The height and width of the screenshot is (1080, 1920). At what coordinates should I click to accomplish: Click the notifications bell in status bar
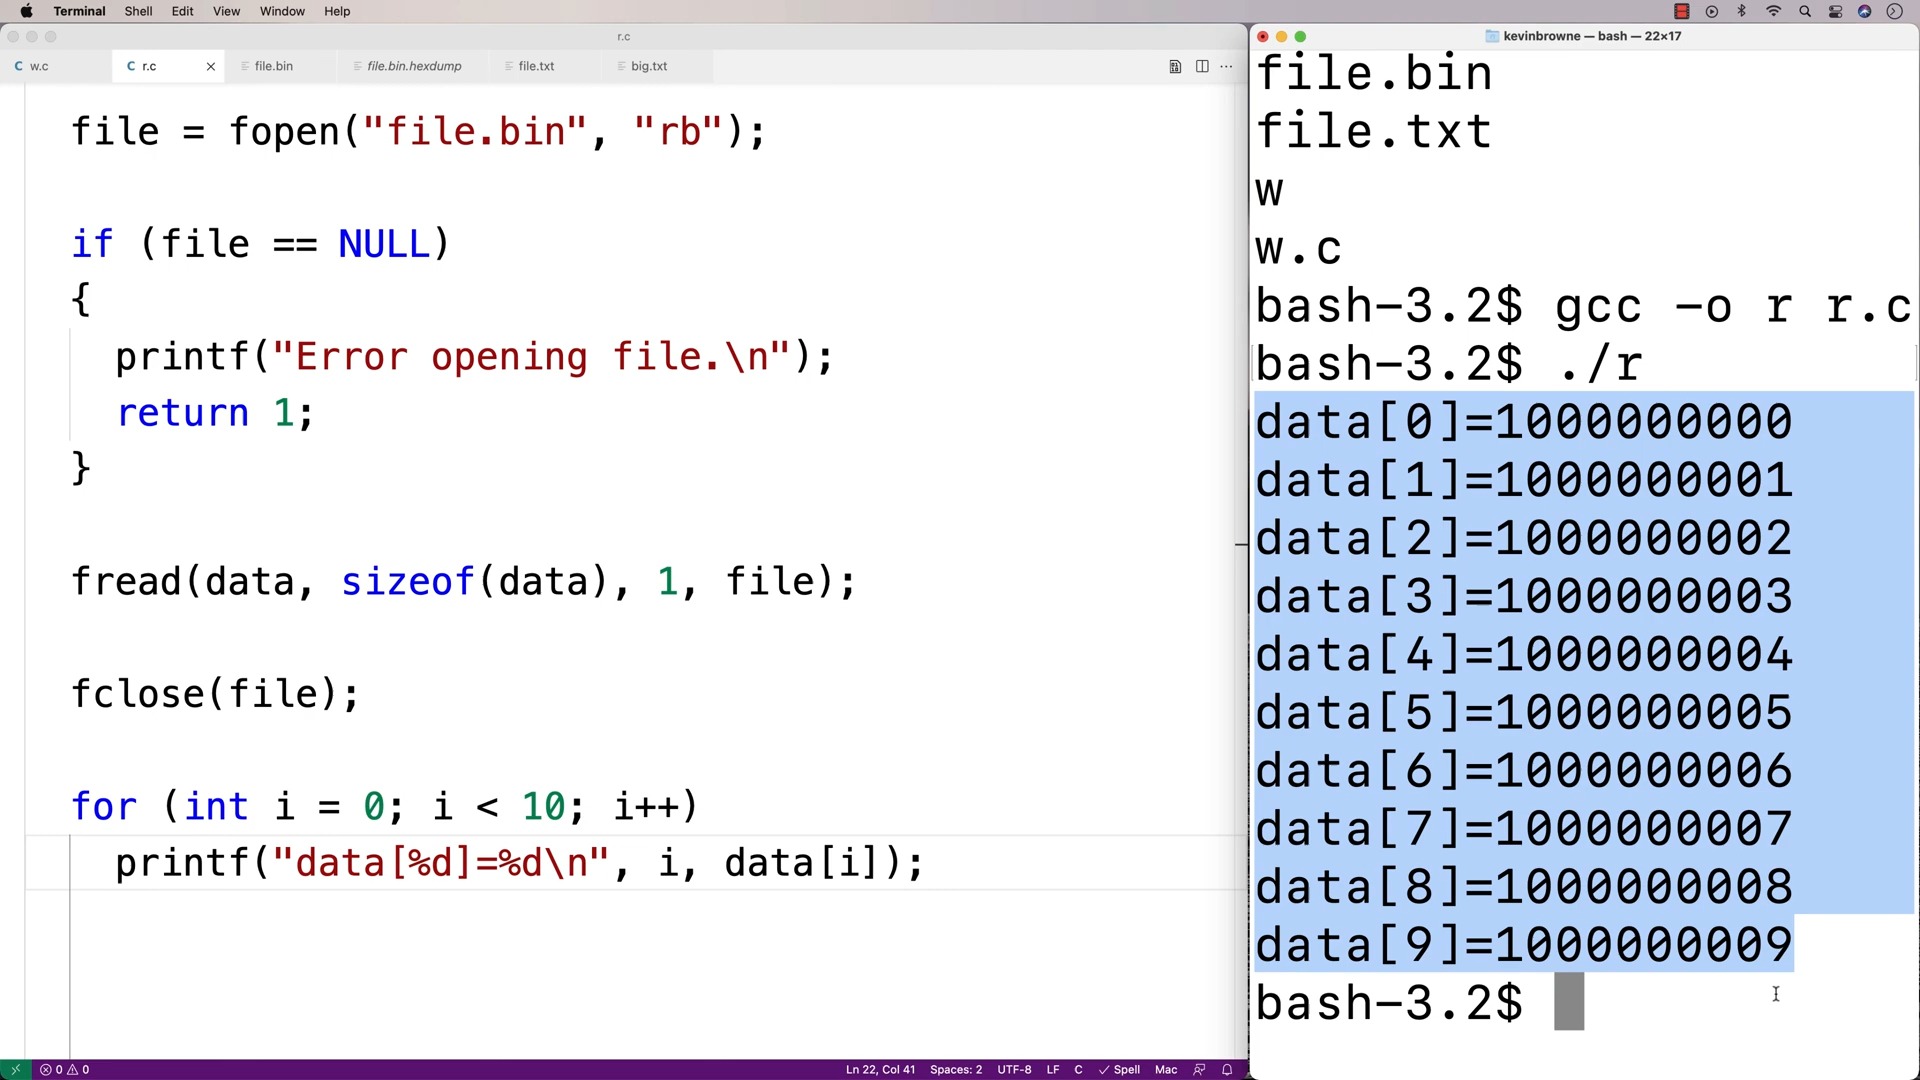tap(1227, 1069)
